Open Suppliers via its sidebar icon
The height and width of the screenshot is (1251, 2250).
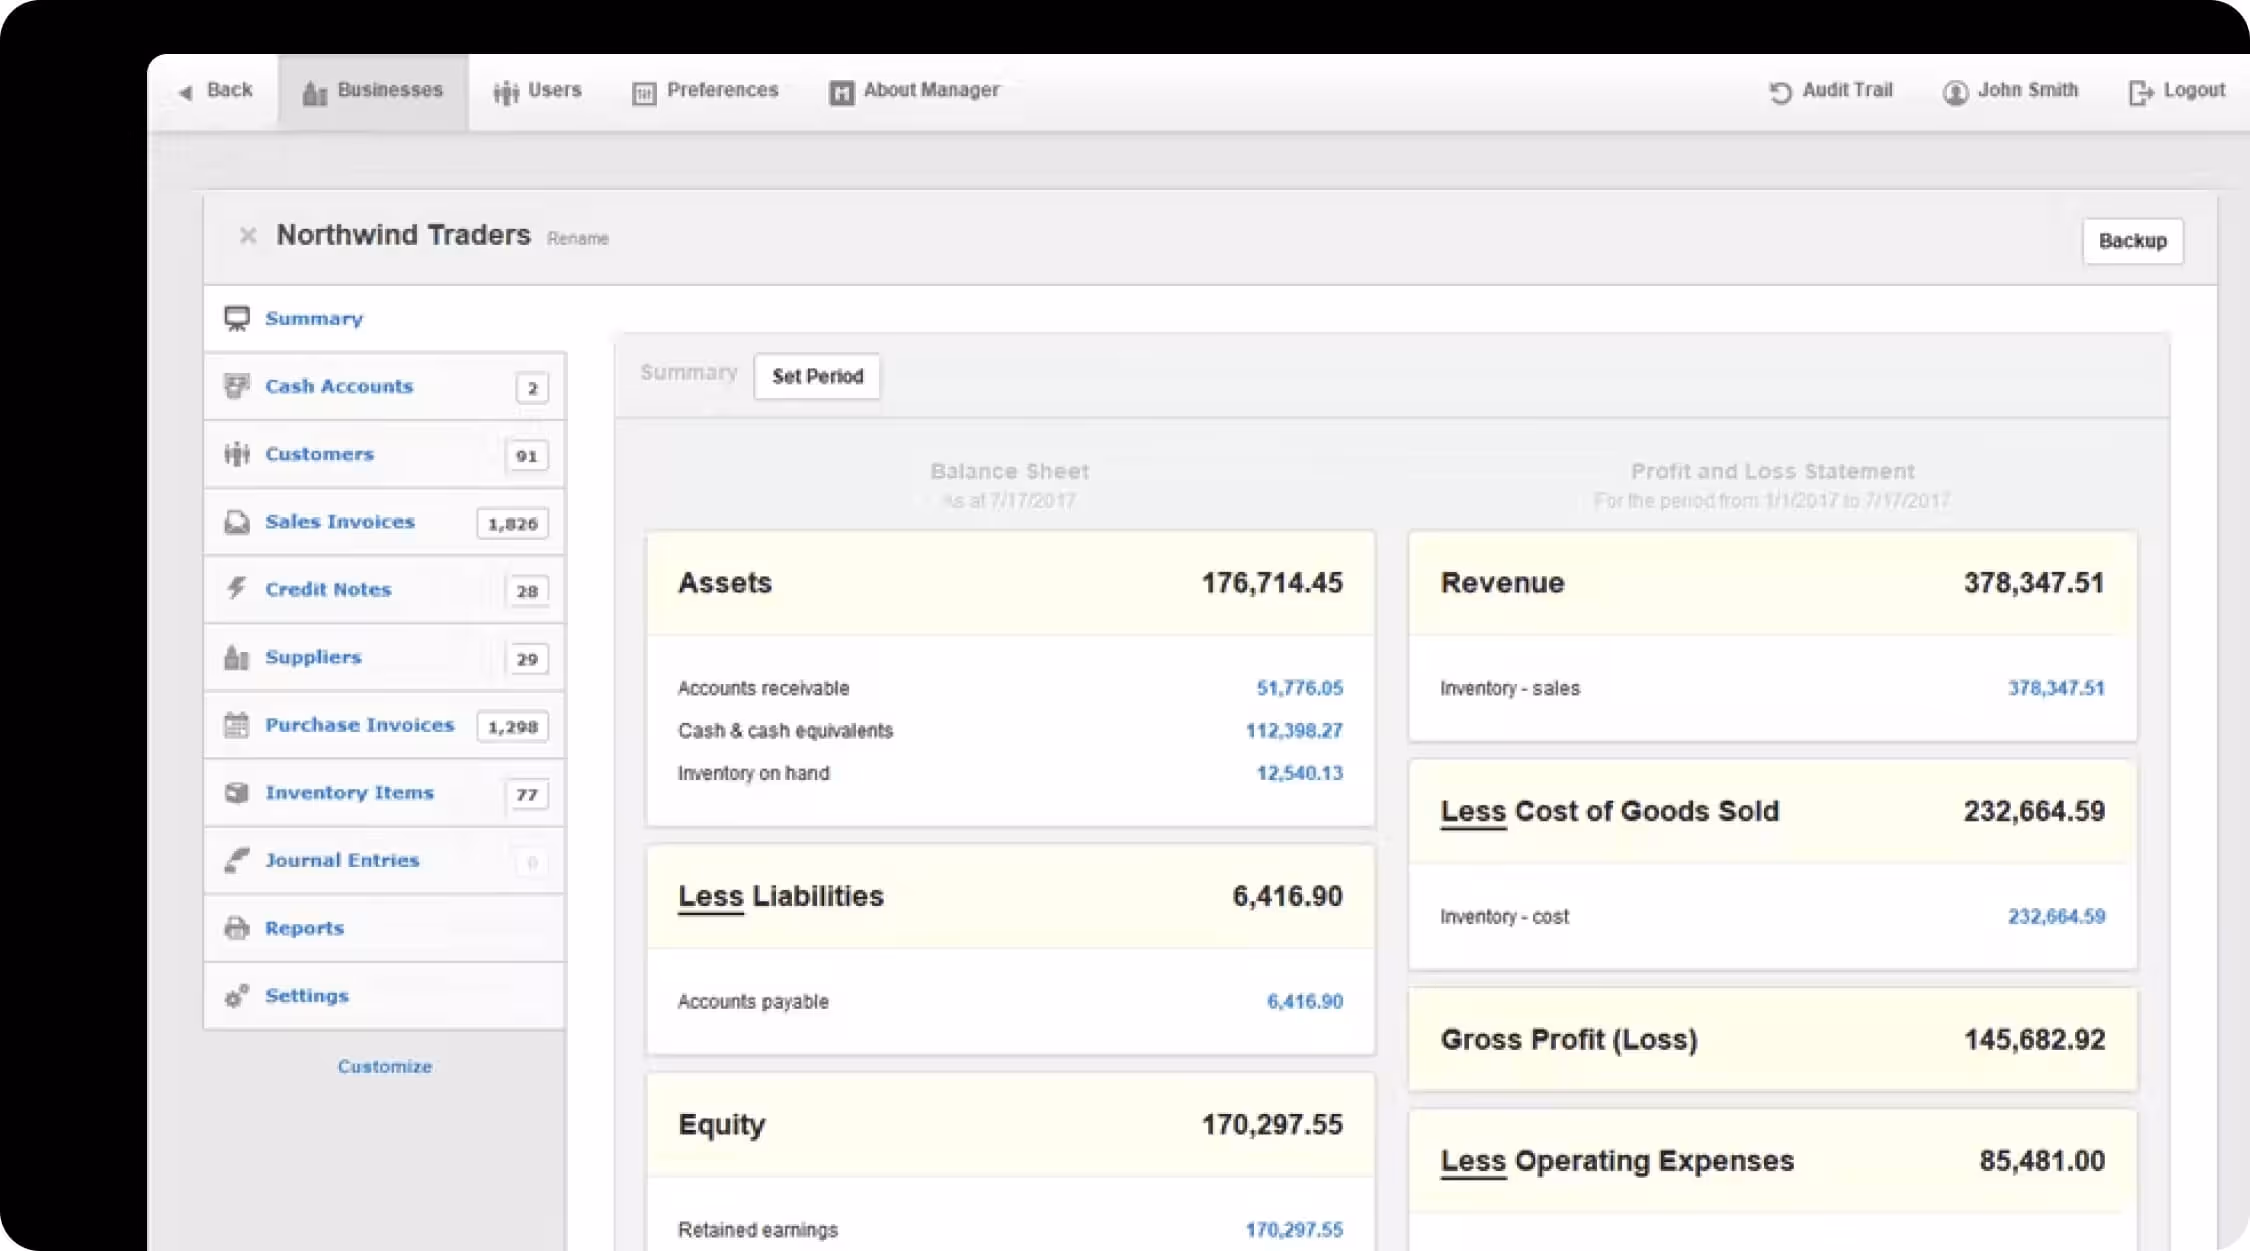pos(237,657)
